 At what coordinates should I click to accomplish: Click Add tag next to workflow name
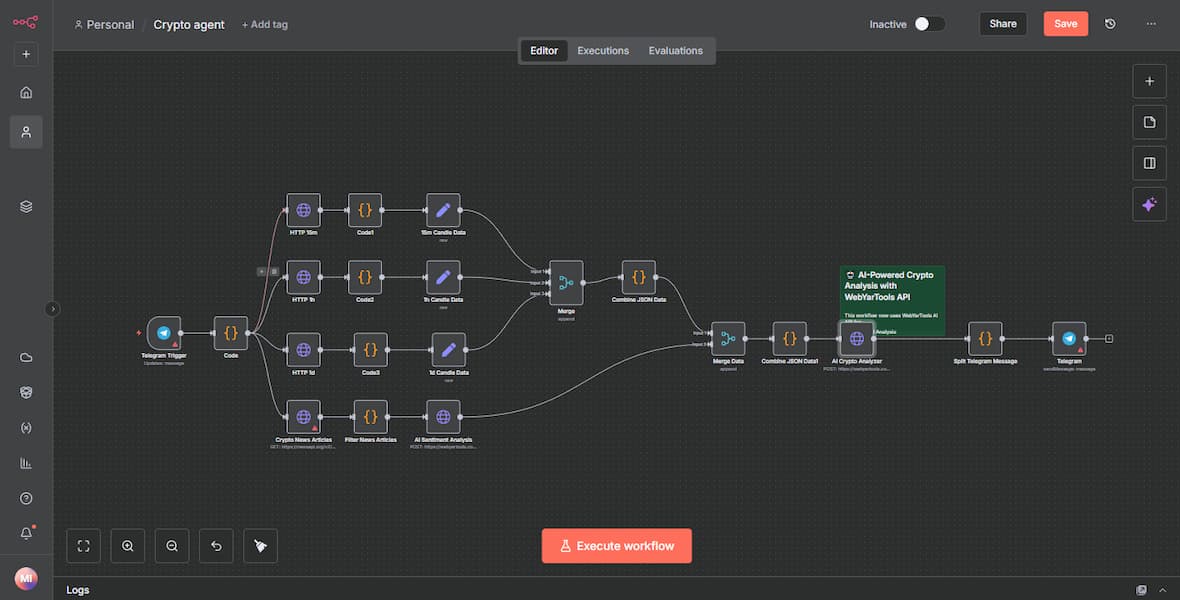(x=265, y=24)
